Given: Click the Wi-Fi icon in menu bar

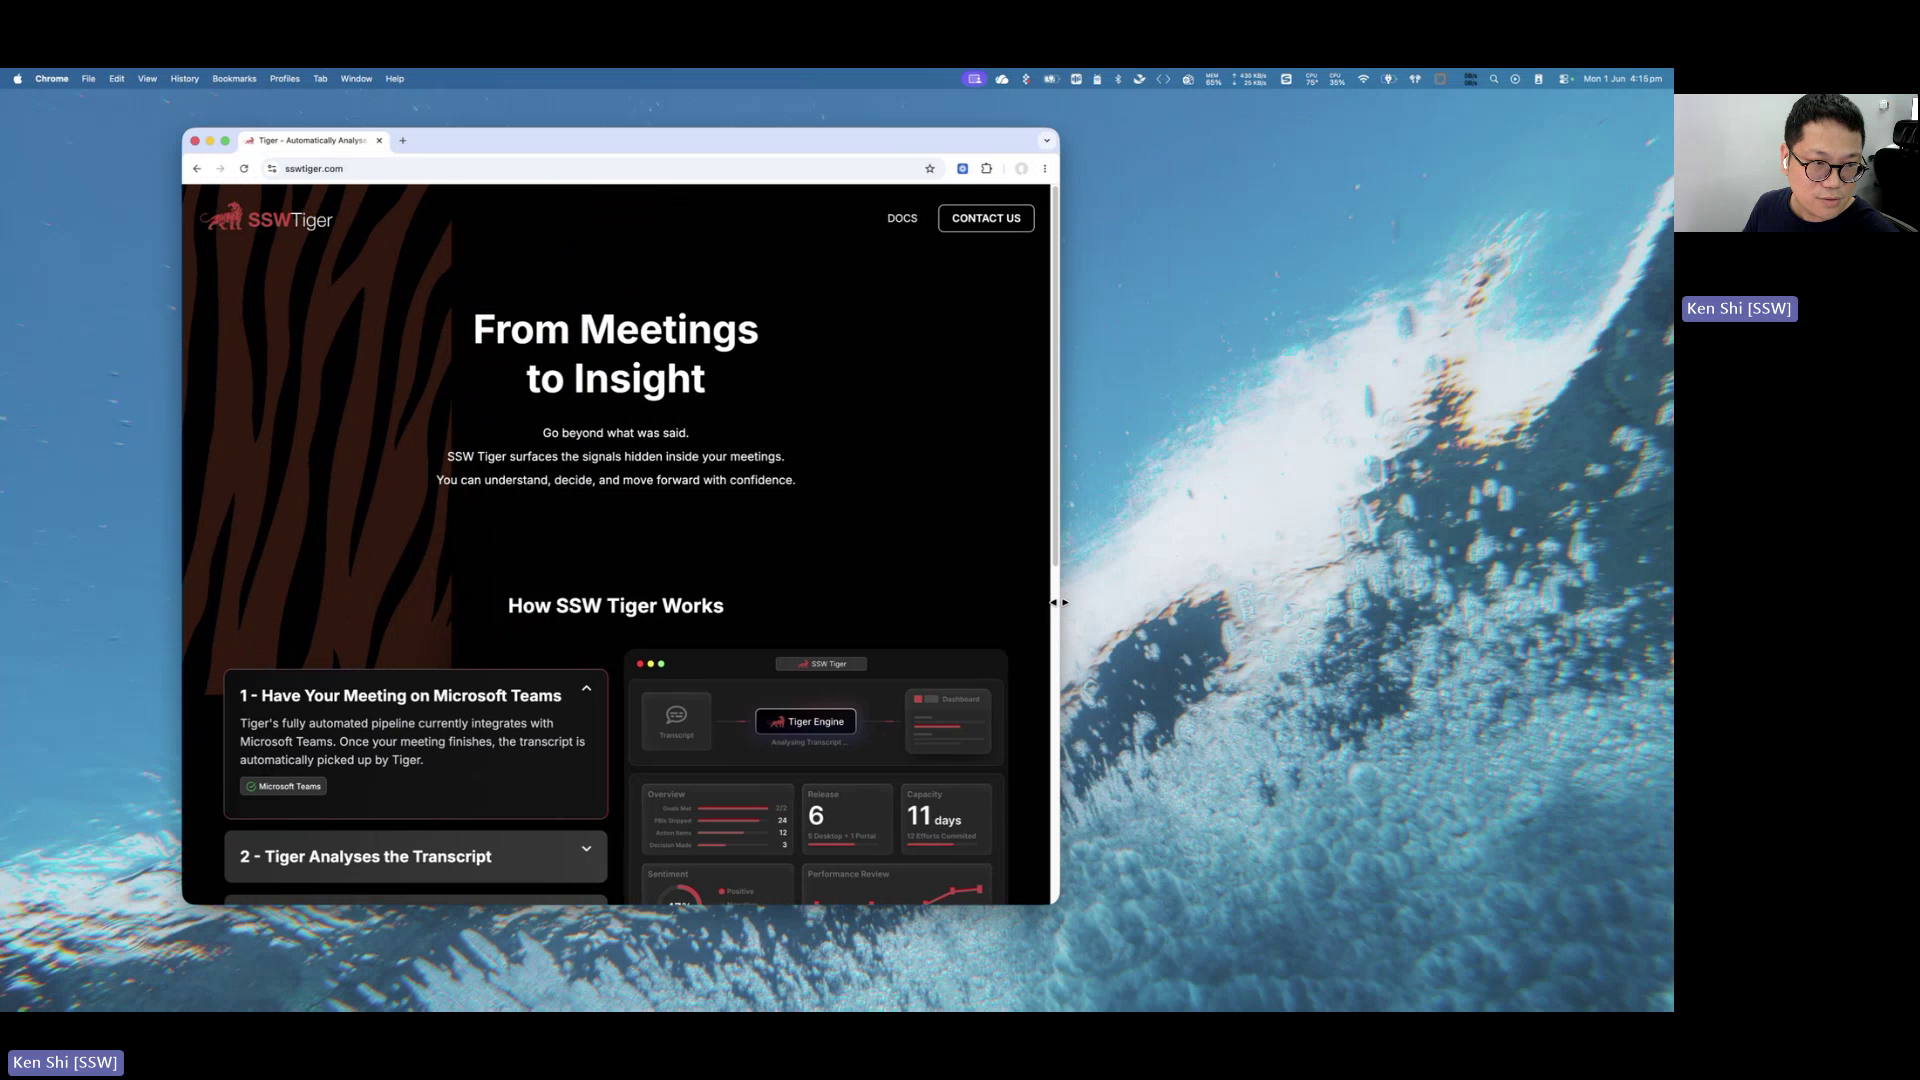Looking at the screenshot, I should tap(1363, 79).
